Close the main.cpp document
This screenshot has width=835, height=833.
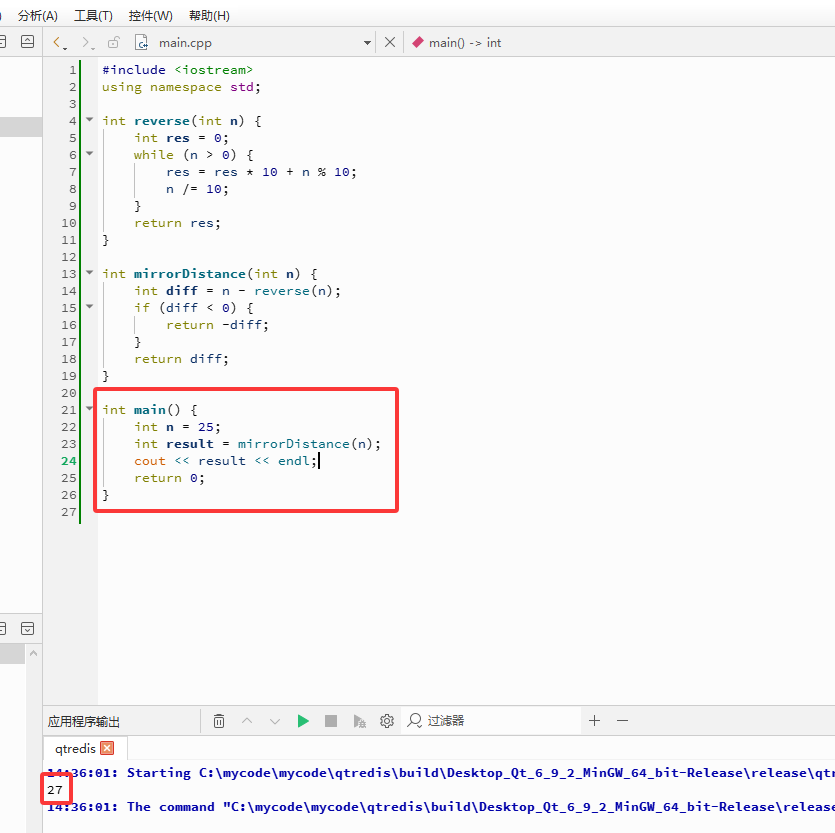click(x=390, y=42)
